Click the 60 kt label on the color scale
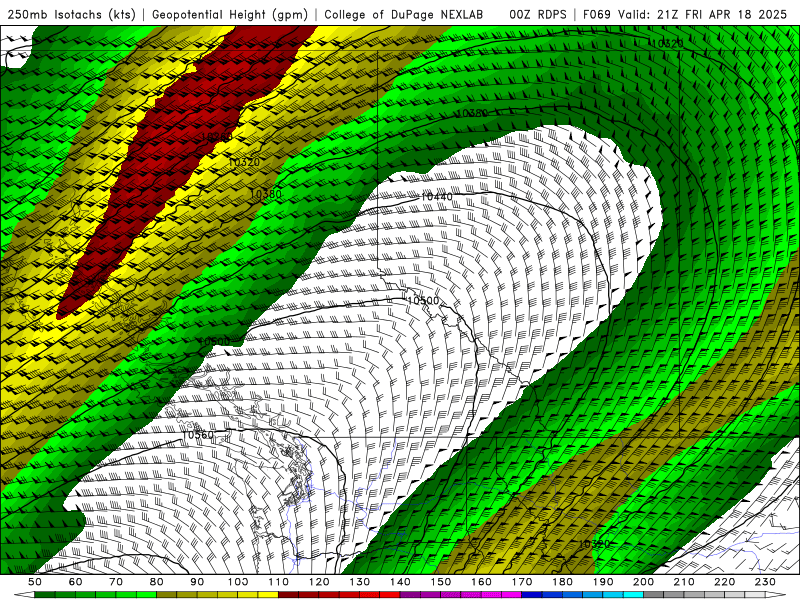This screenshot has height=600, width=800. click(x=75, y=582)
